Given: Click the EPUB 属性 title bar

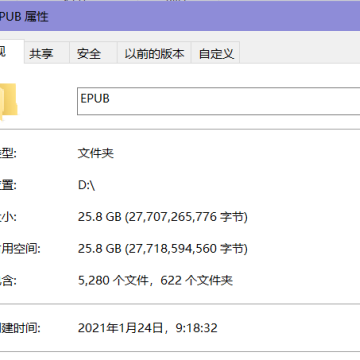Looking at the screenshot, I should click(180, 16).
